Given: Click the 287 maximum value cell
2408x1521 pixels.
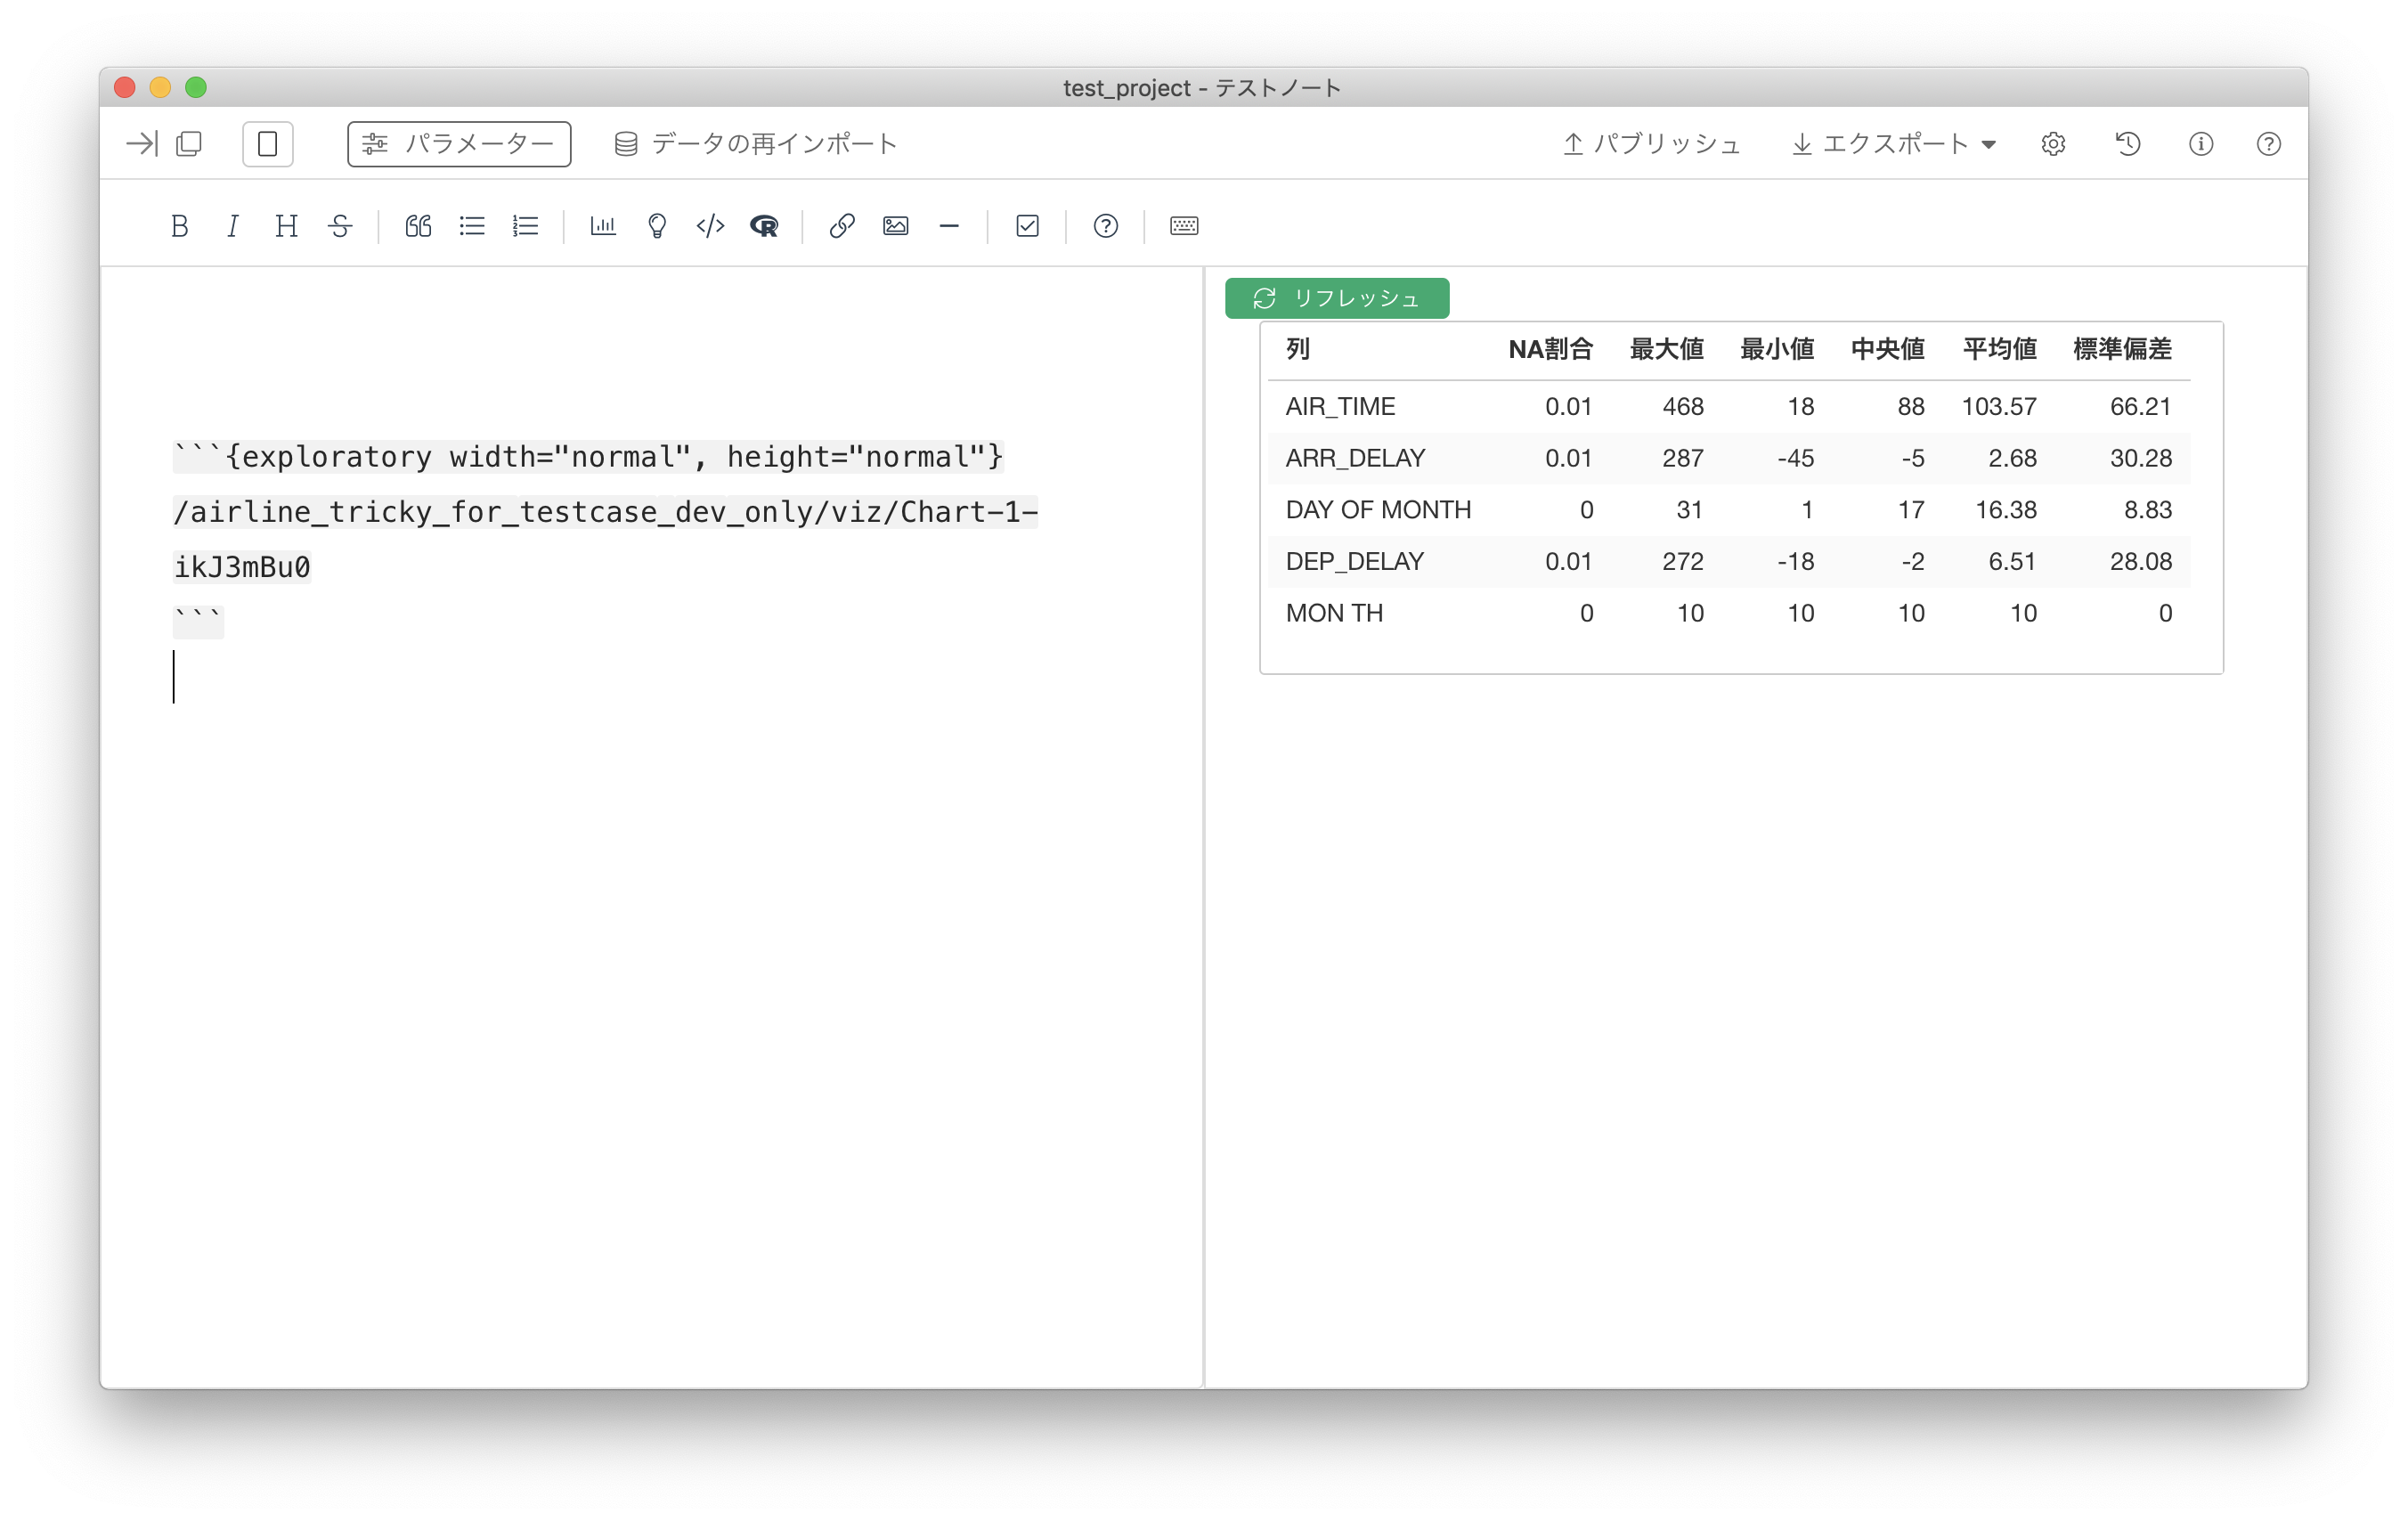Looking at the screenshot, I should [1683, 458].
